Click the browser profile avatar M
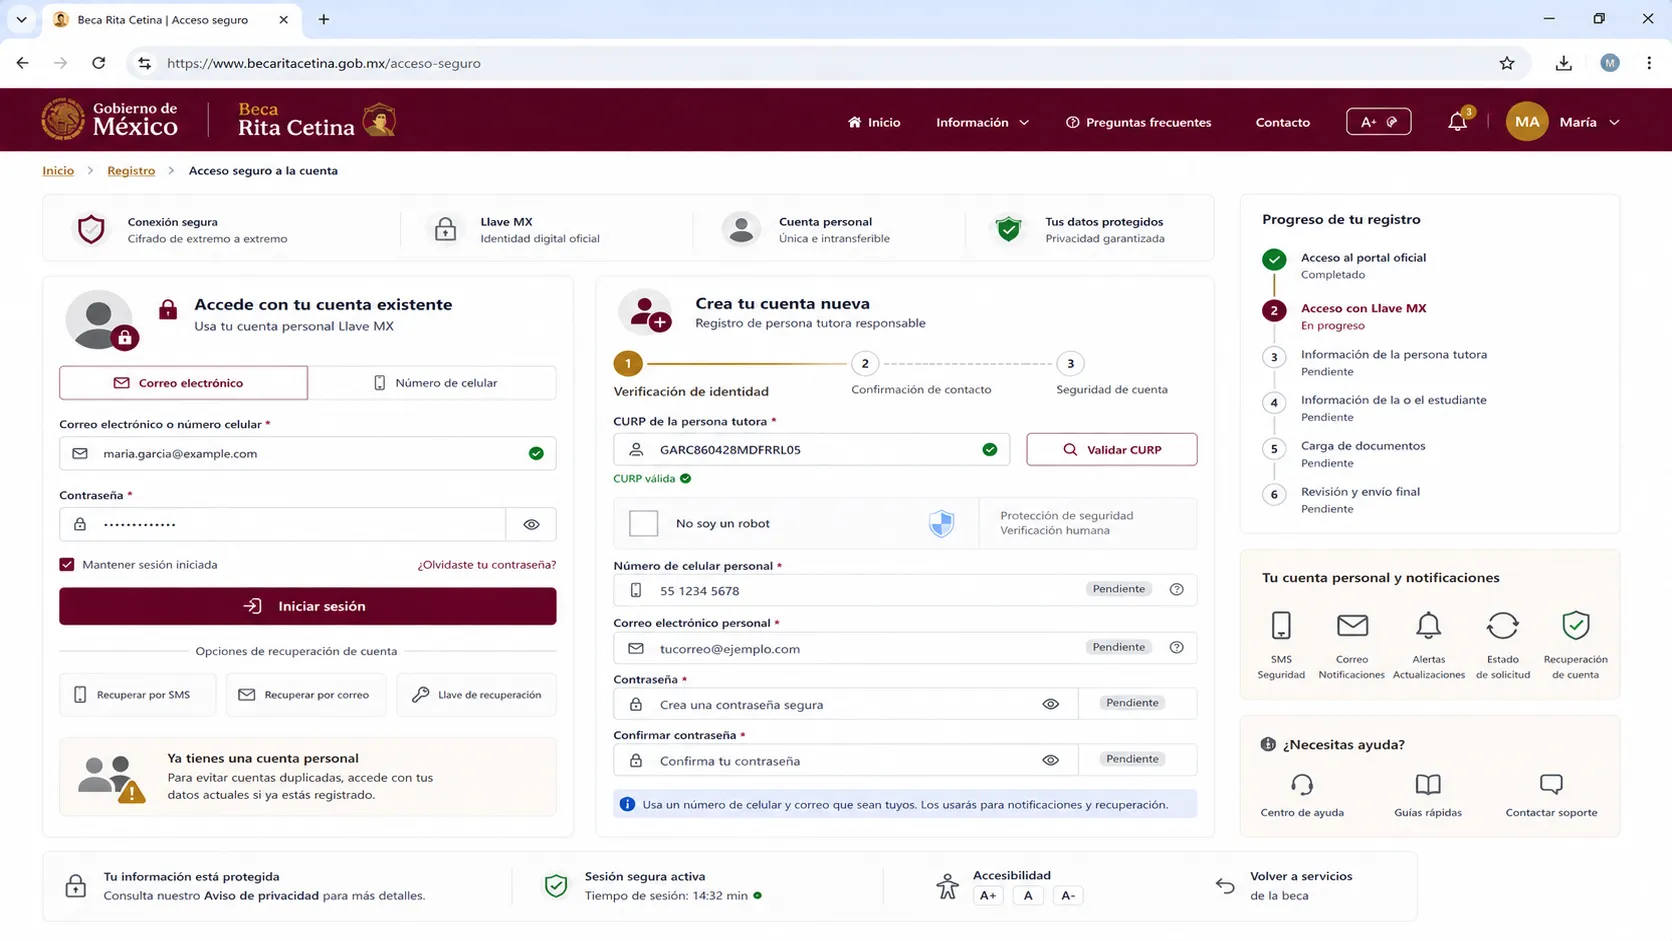This screenshot has width=1672, height=941. tap(1610, 63)
